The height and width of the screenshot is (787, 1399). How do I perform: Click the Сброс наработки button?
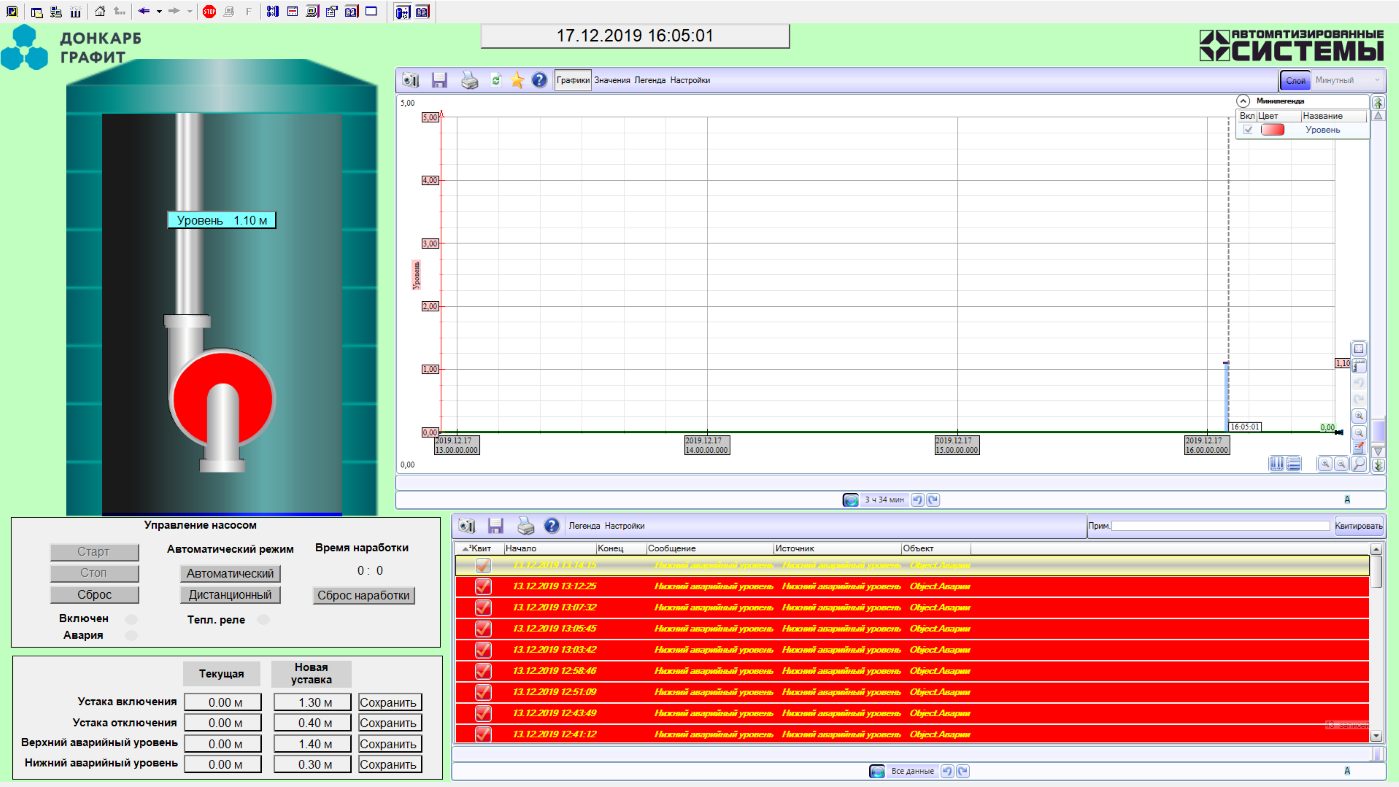pos(363,595)
